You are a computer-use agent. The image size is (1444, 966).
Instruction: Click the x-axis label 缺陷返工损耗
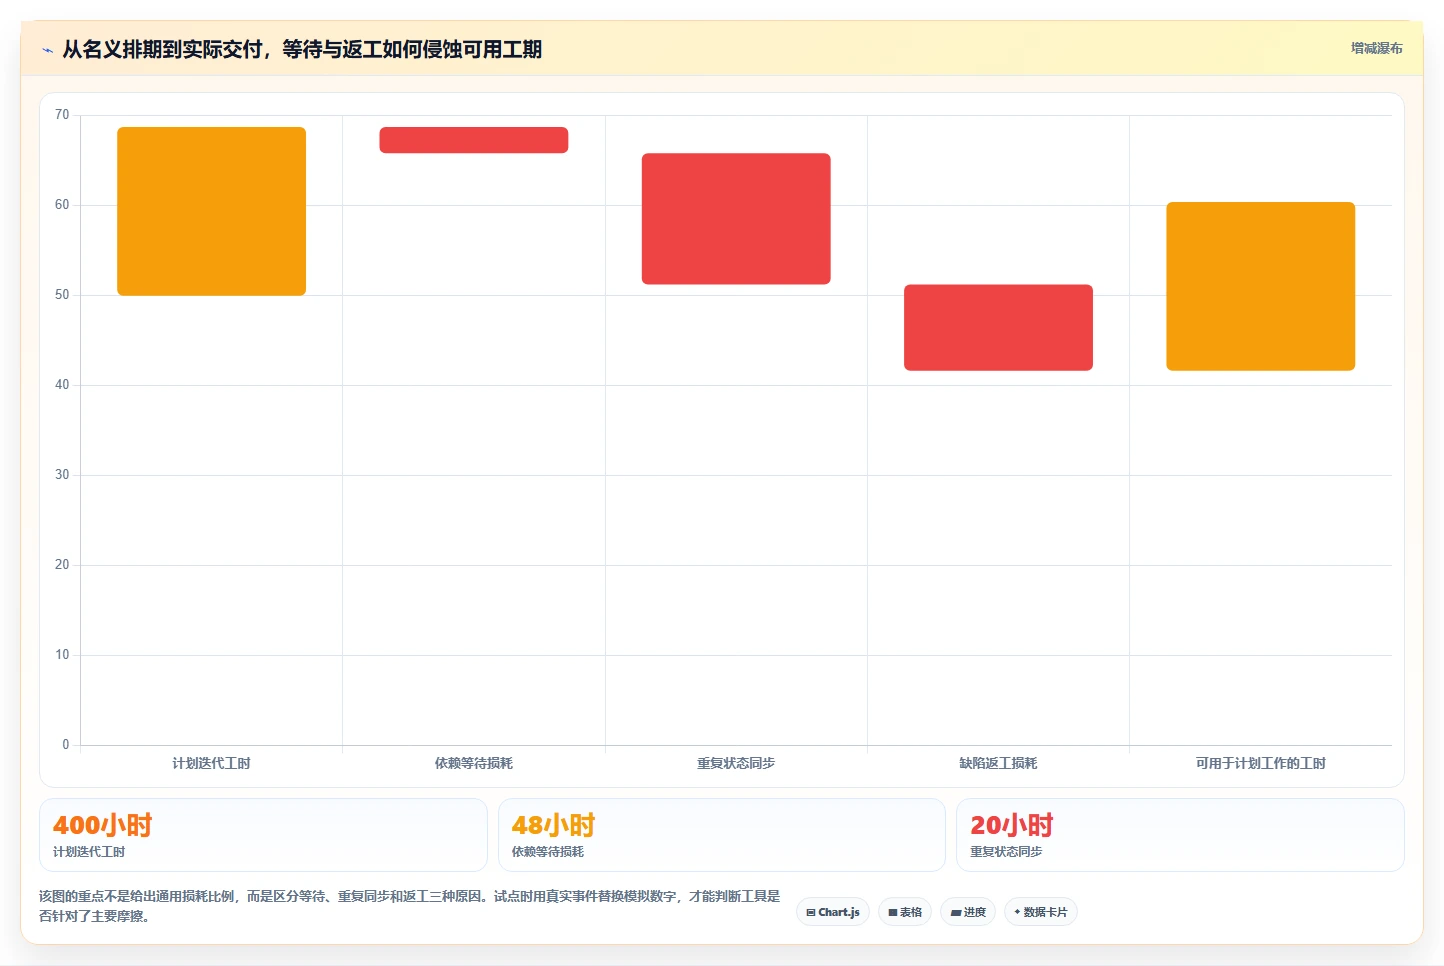coord(998,763)
